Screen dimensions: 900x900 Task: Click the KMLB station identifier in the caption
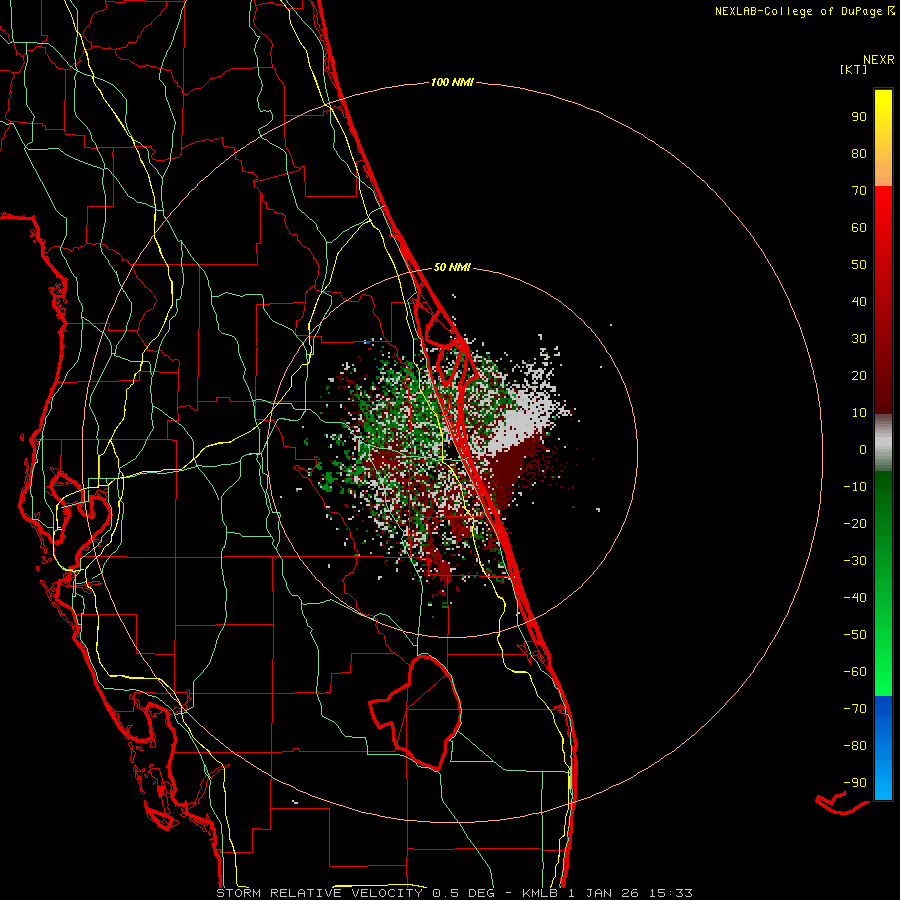point(540,893)
